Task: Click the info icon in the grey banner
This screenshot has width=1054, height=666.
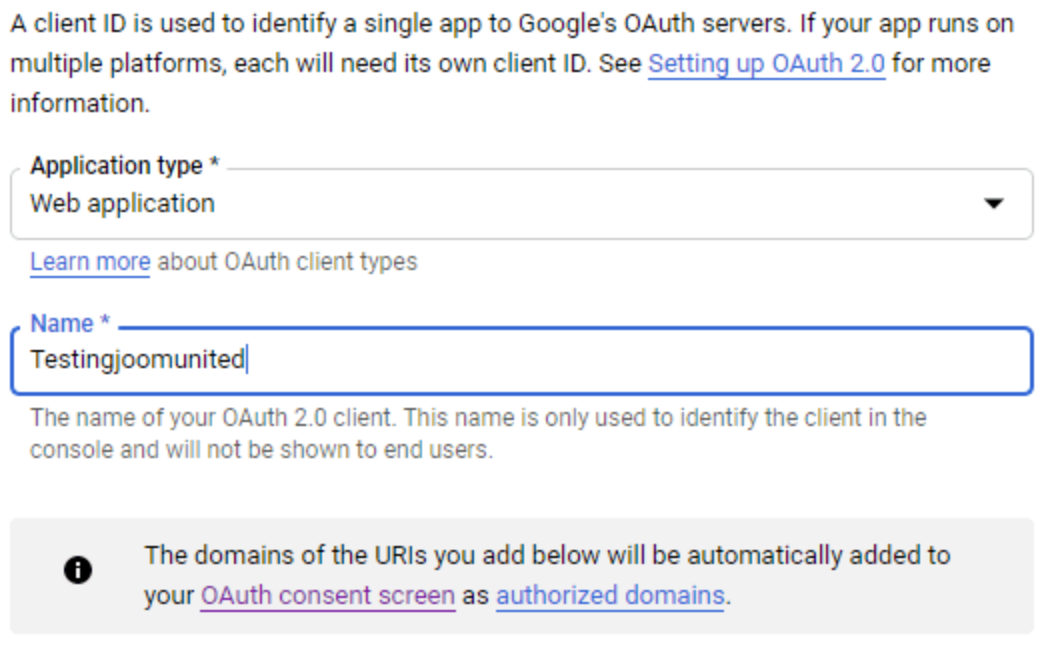Action: click(78, 571)
